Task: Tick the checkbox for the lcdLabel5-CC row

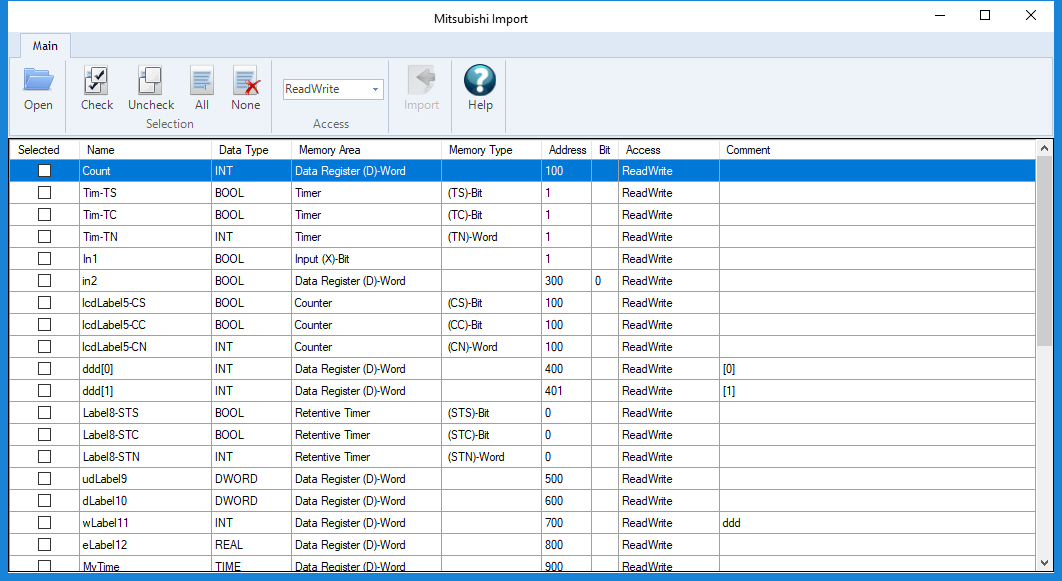Action: click(x=45, y=324)
